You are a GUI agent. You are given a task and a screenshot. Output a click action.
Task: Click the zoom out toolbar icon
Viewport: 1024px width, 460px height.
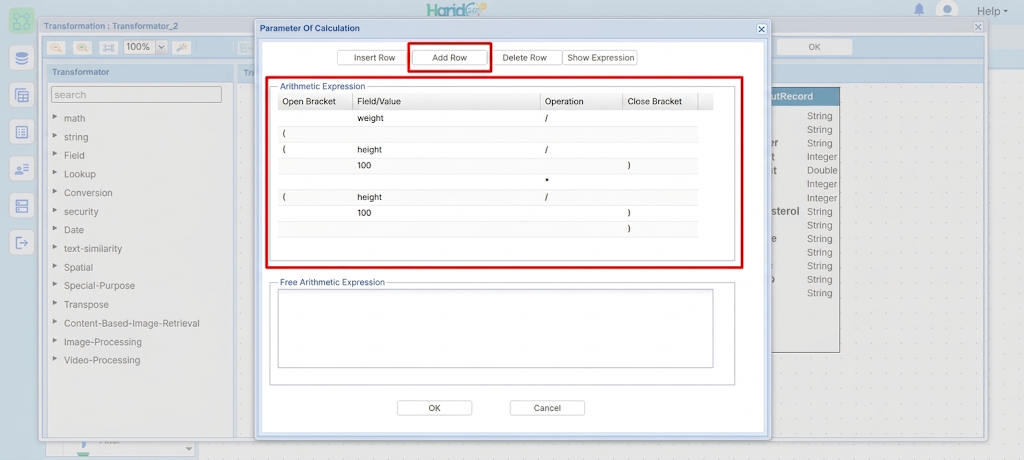[x=57, y=47]
